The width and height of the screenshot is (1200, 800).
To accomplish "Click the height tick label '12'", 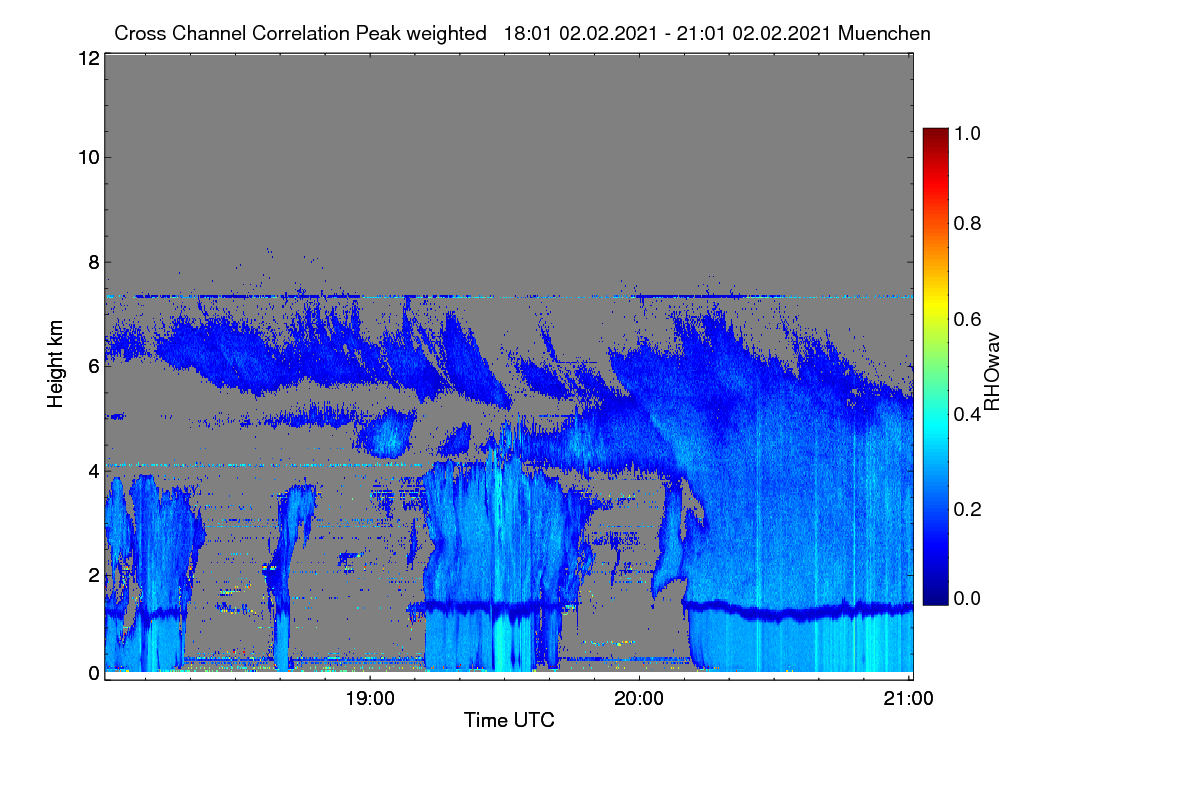I will 88,59.
